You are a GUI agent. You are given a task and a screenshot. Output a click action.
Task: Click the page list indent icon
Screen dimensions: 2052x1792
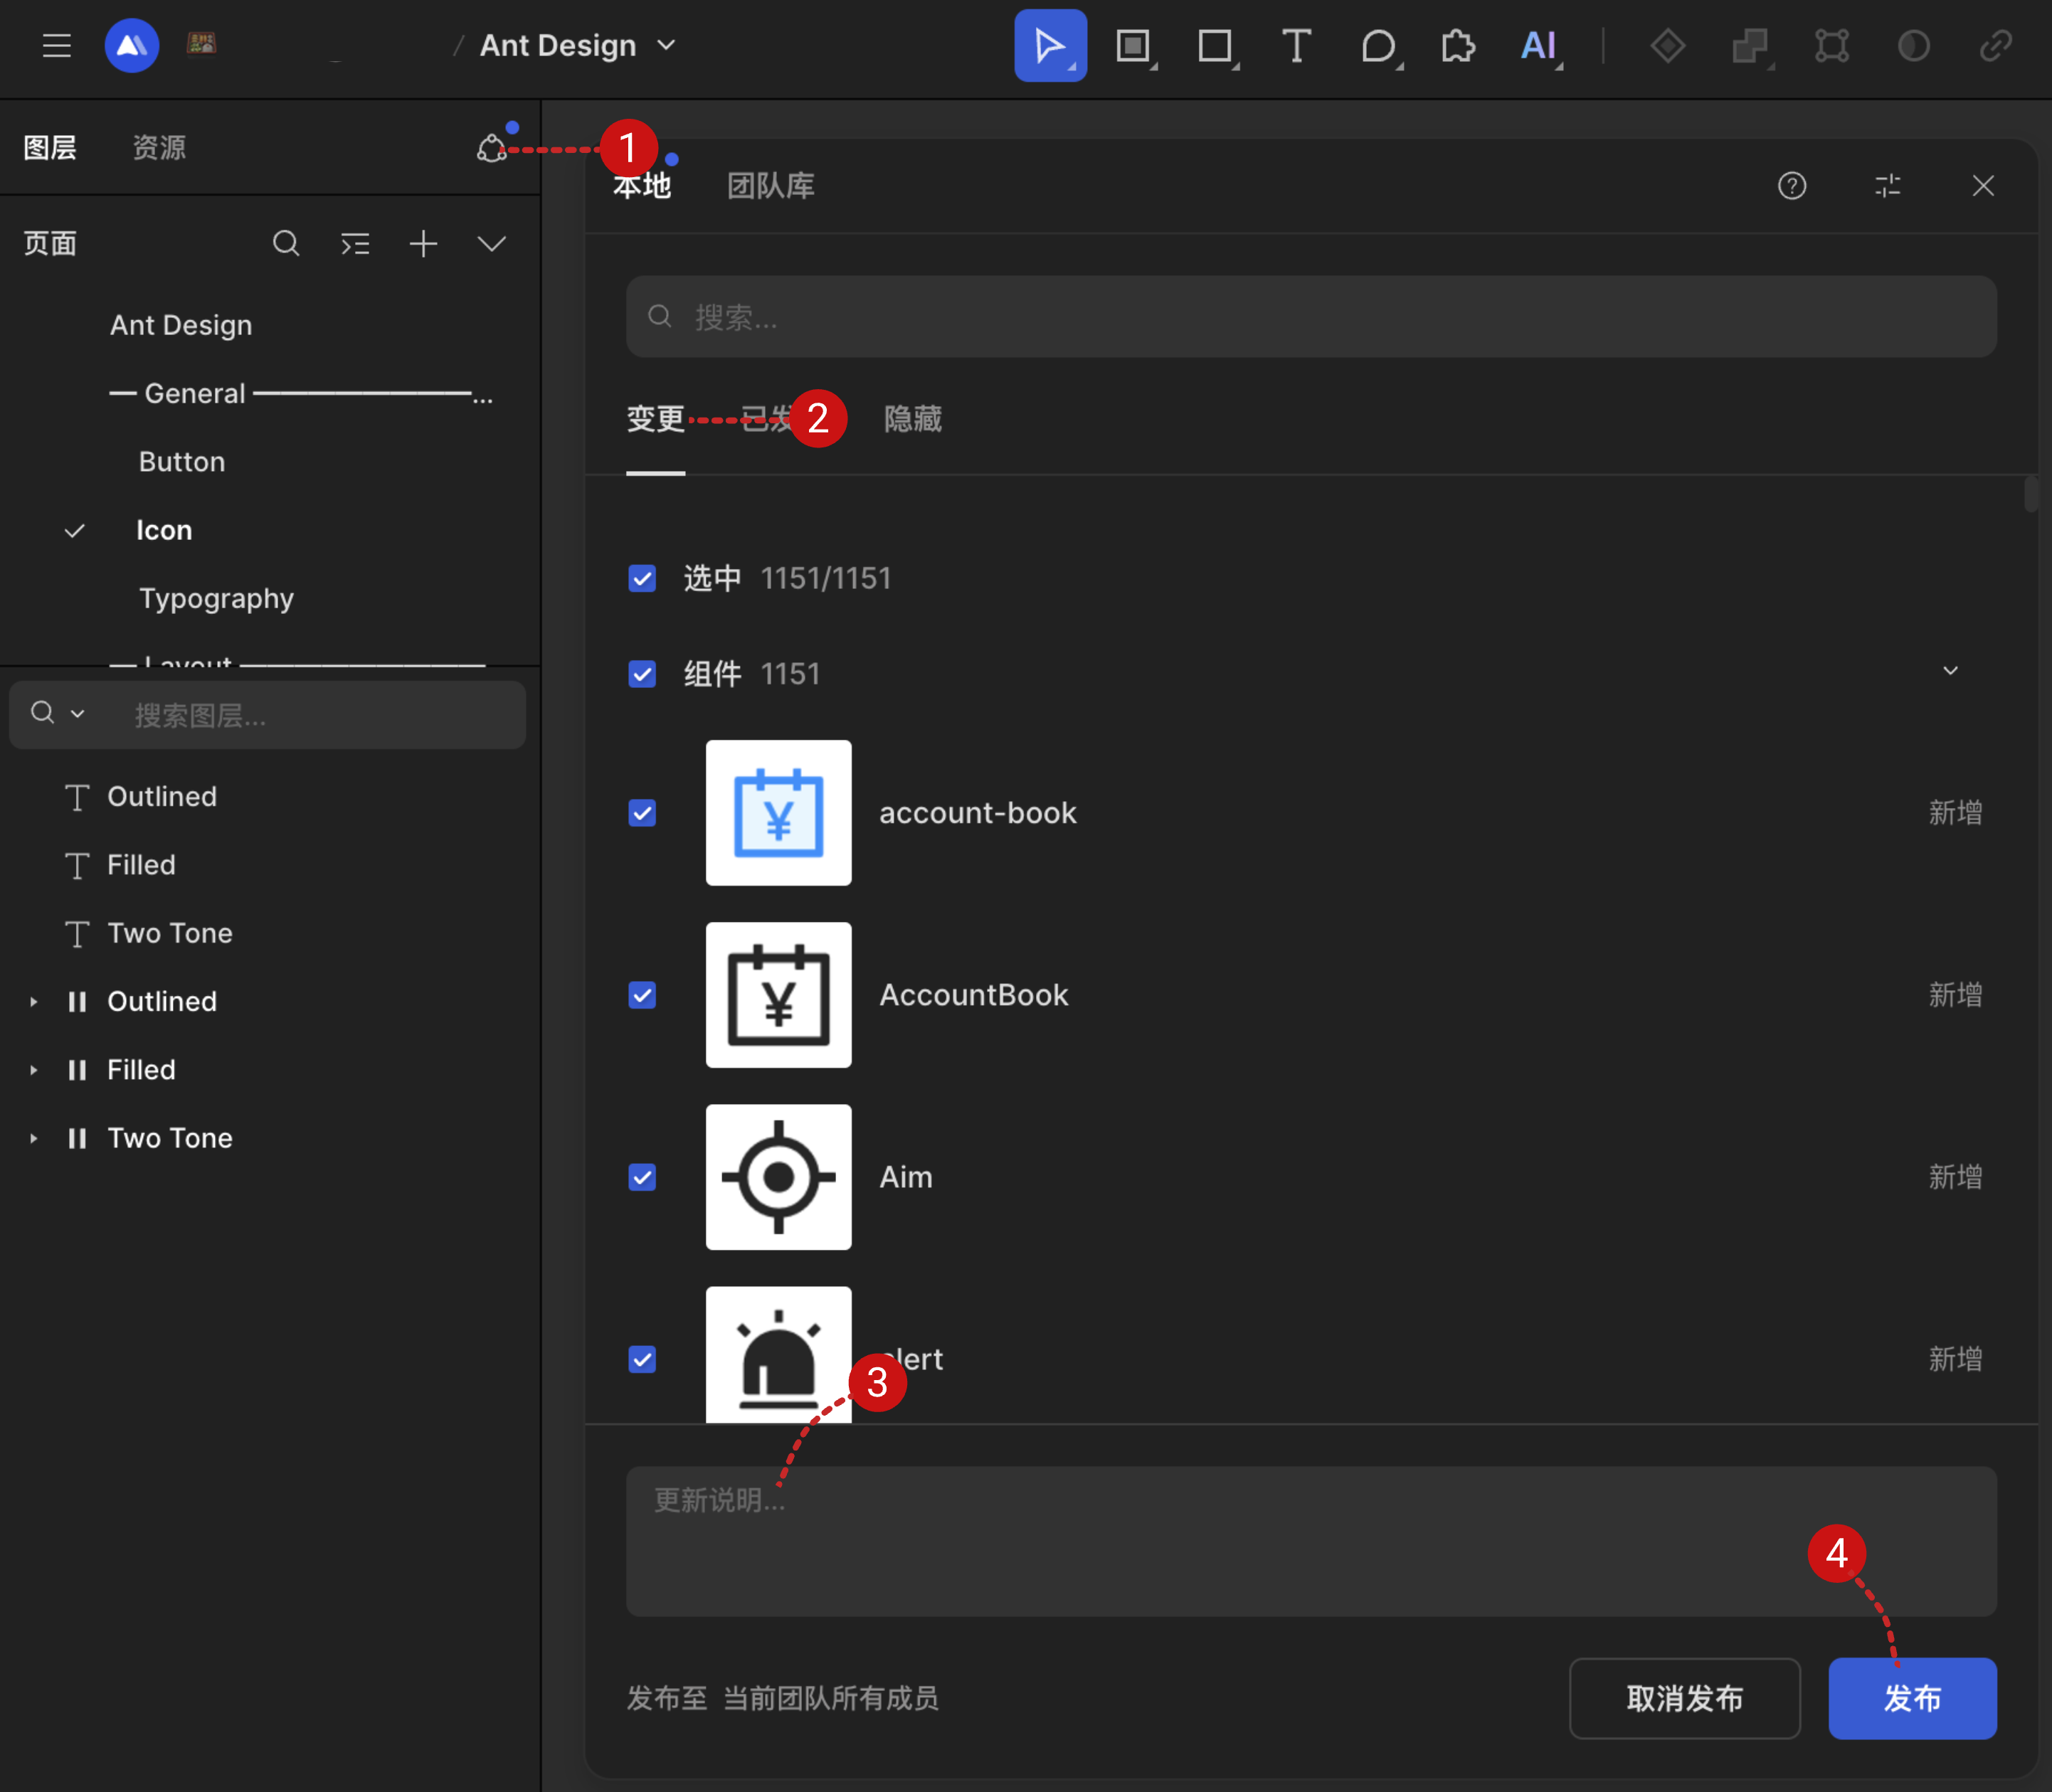355,244
